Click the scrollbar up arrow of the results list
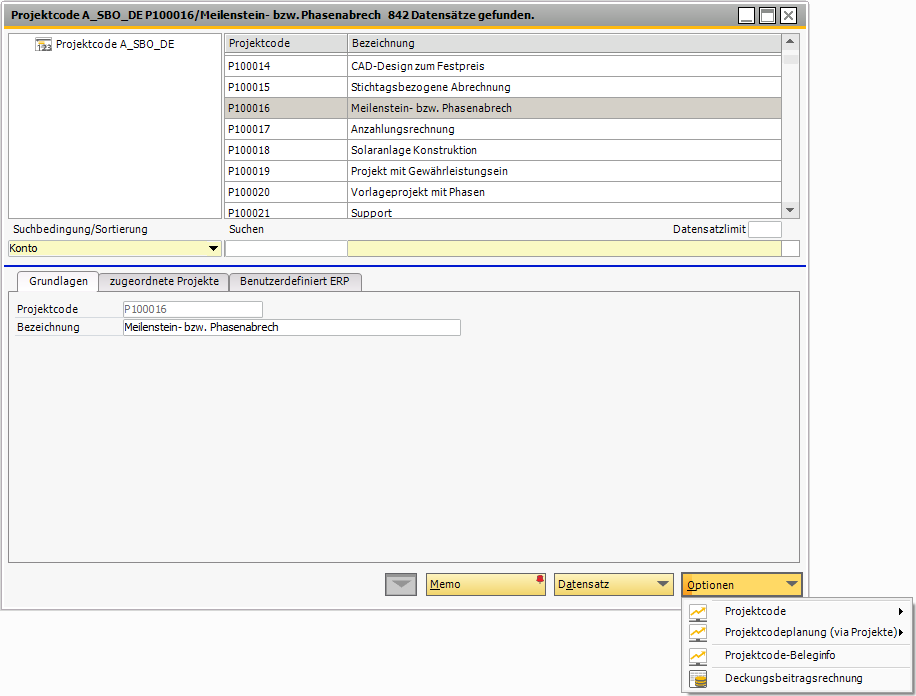This screenshot has height=696, width=916. click(x=789, y=42)
